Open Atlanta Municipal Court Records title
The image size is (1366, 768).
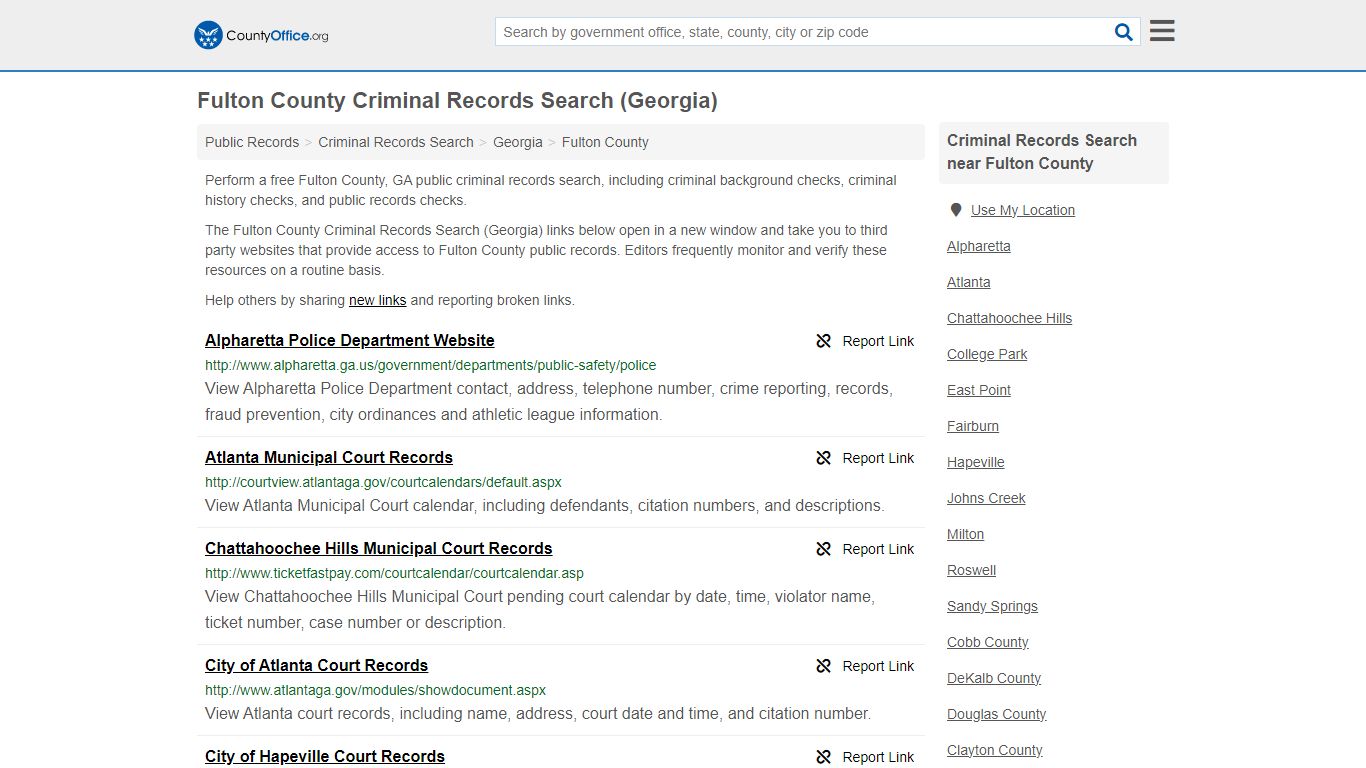point(329,457)
